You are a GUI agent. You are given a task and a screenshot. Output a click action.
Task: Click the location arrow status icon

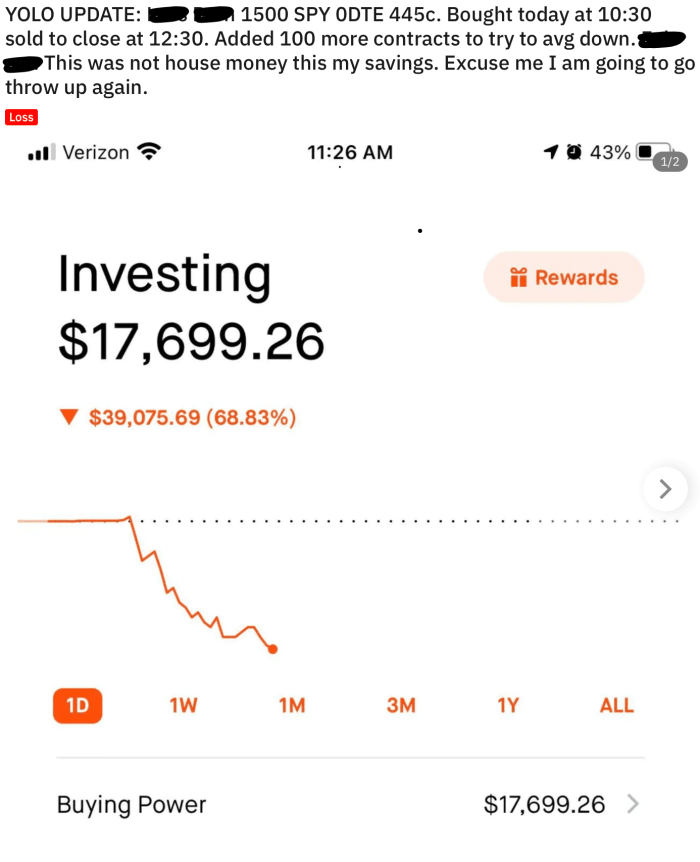tap(550, 152)
